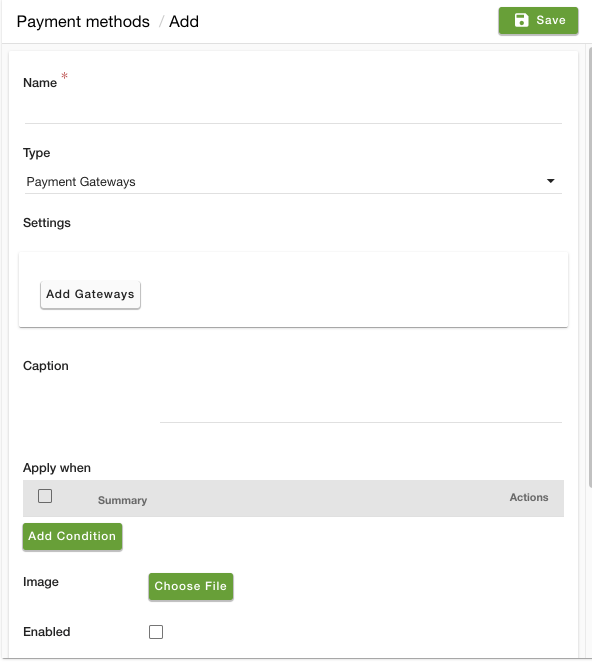Focus the Name input field
This screenshot has width=592, height=662.
(293, 112)
